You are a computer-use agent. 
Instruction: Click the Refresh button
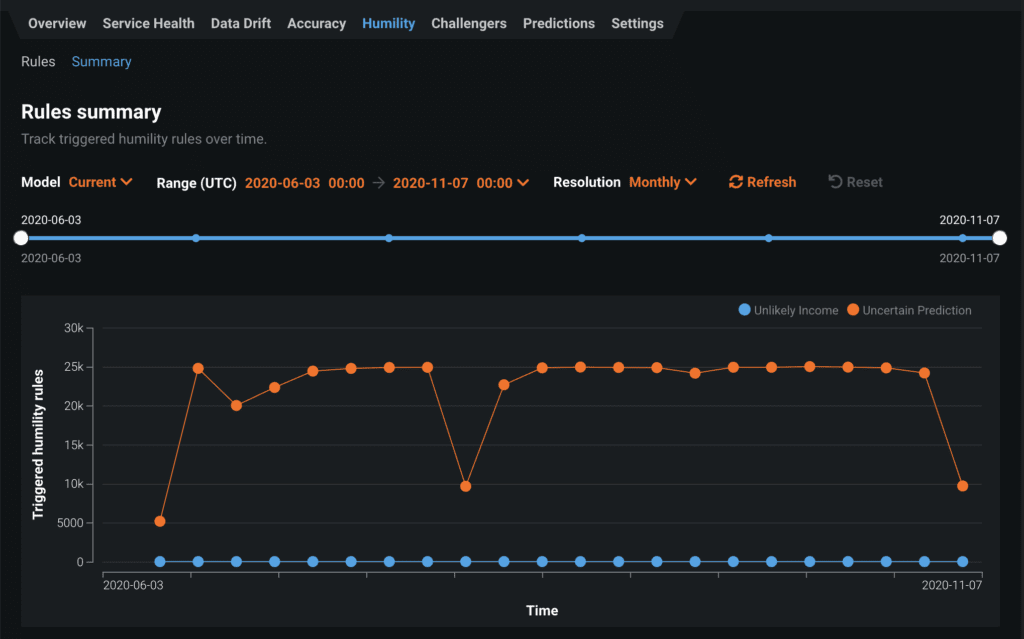[x=763, y=182]
